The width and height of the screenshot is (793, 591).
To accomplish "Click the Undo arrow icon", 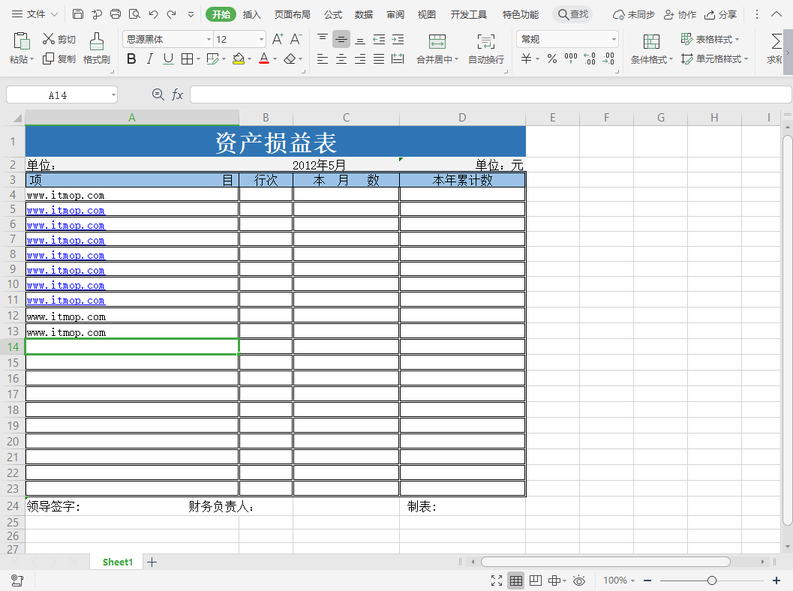I will 153,15.
